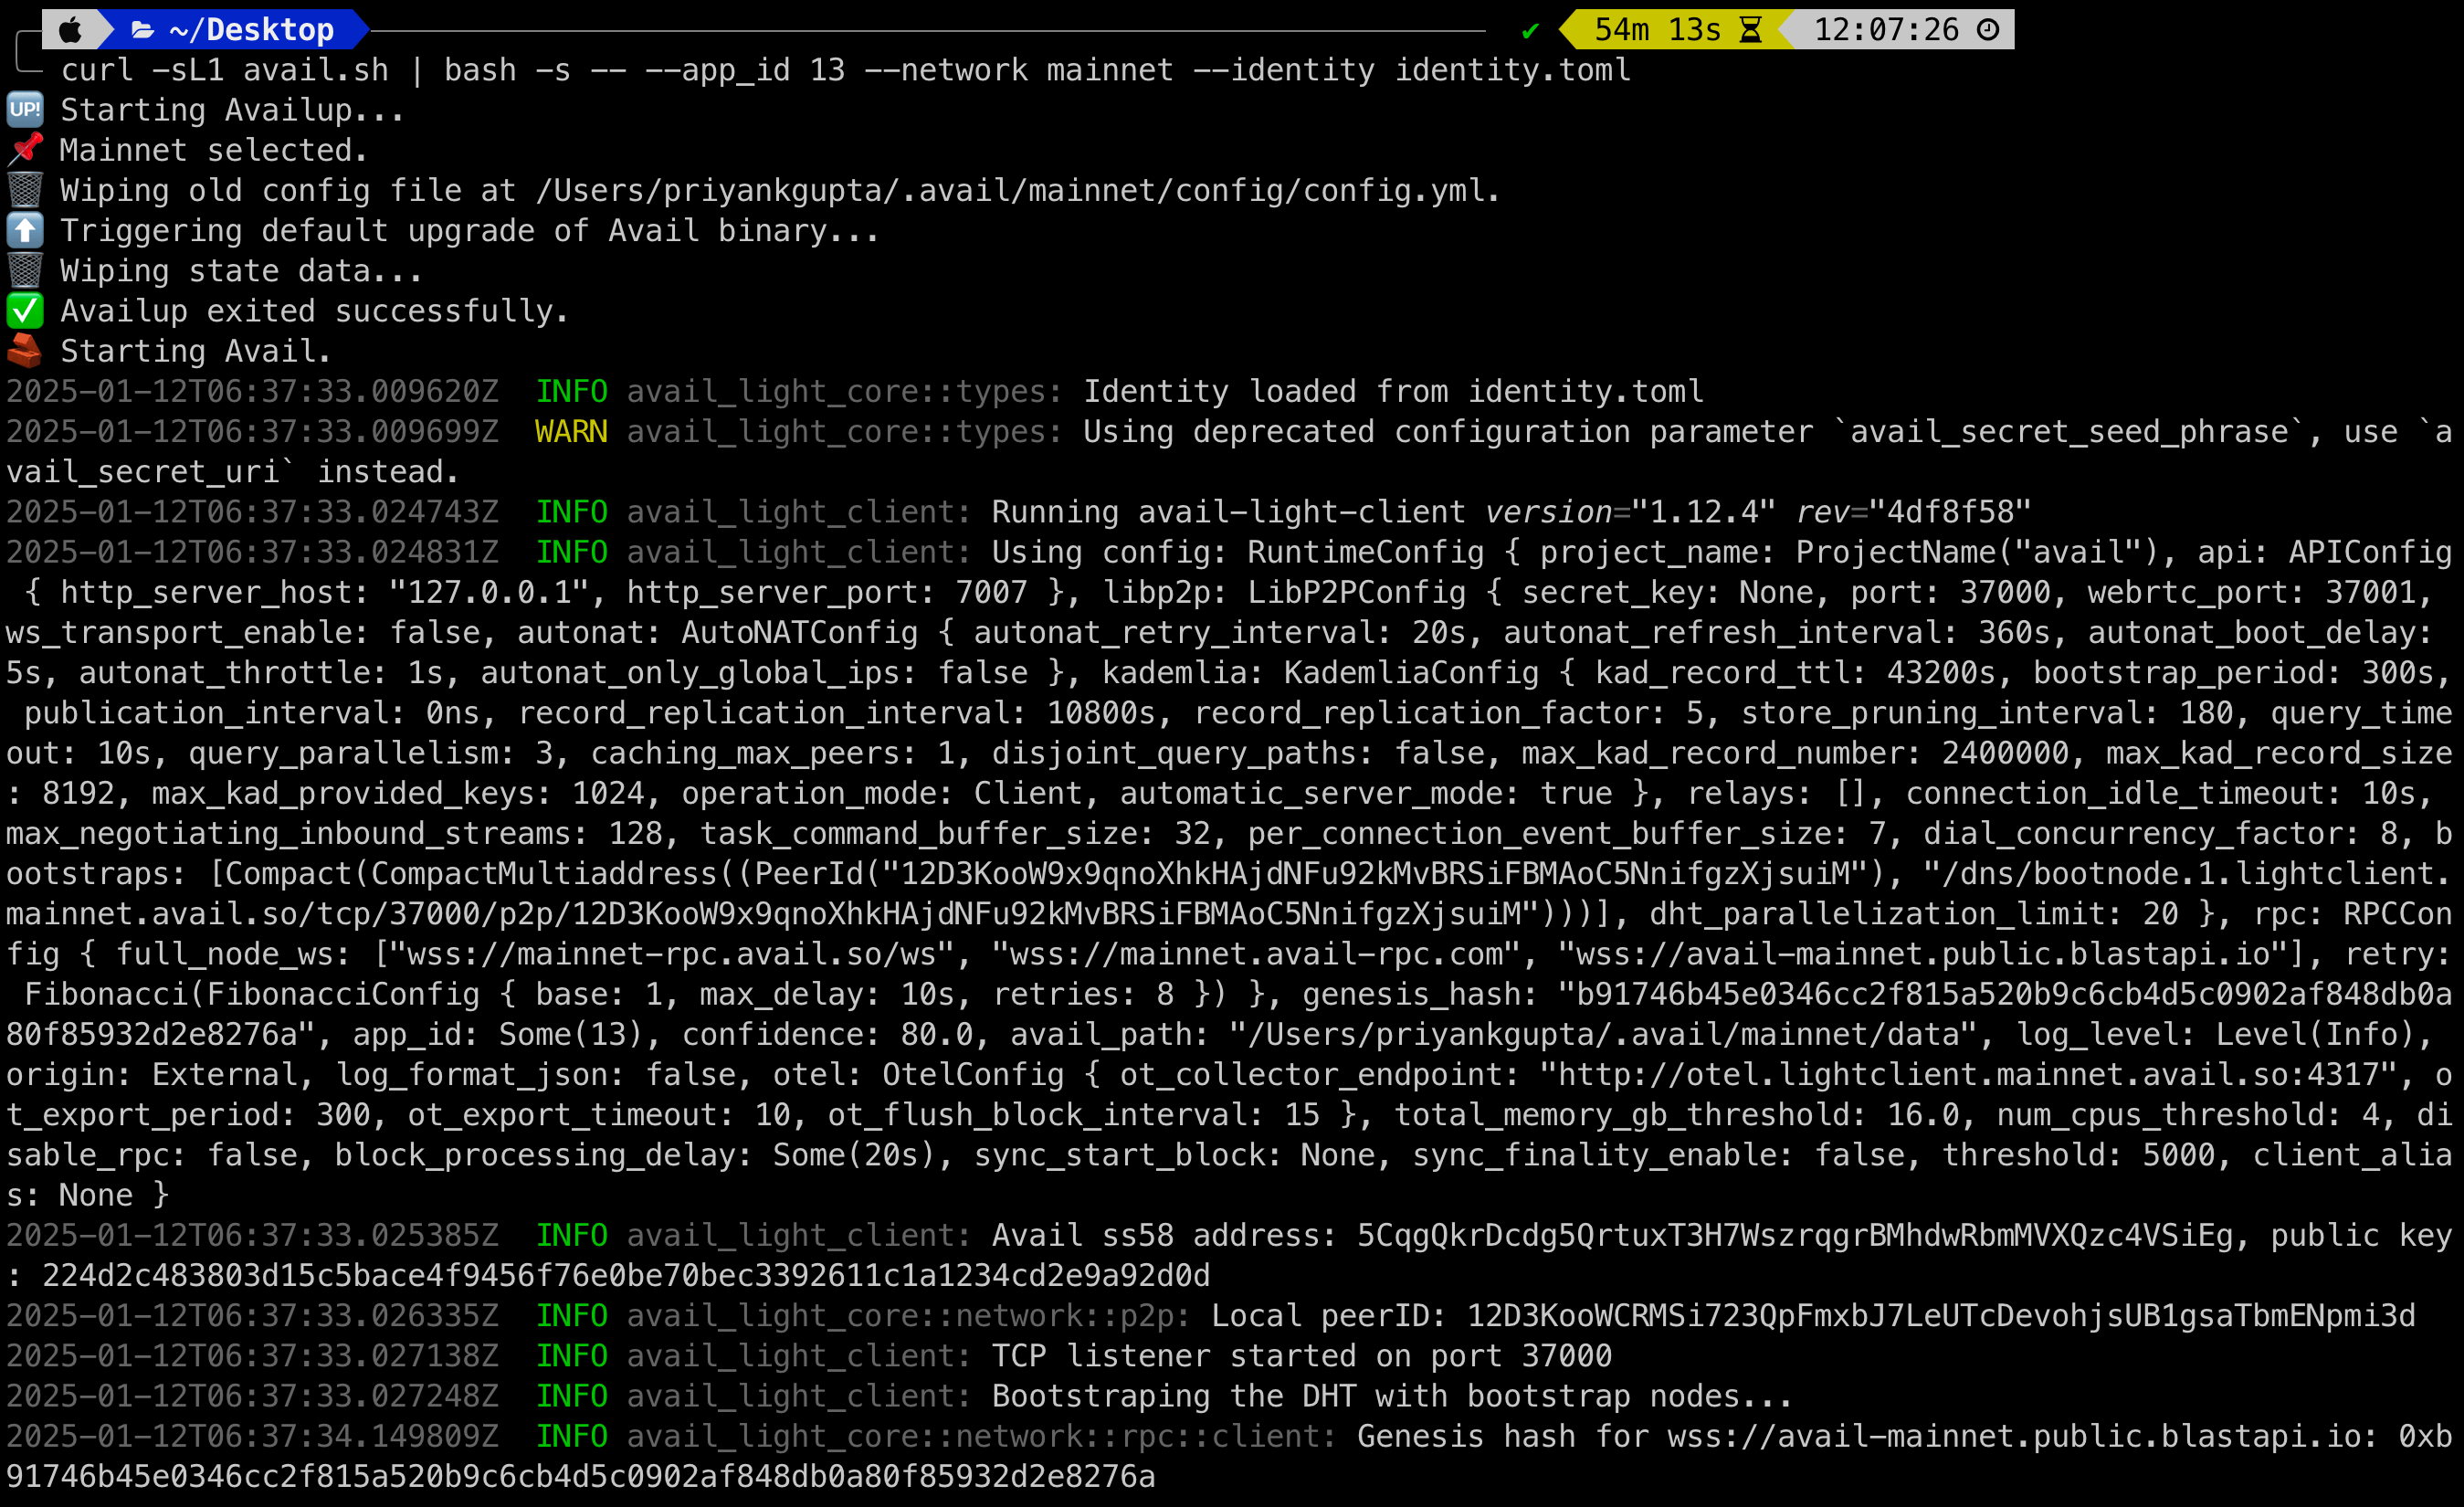Image resolution: width=2464 pixels, height=1507 pixels.
Task: Click the wss://mainnet-rpc.avail.so/ws URL
Action: (671, 954)
